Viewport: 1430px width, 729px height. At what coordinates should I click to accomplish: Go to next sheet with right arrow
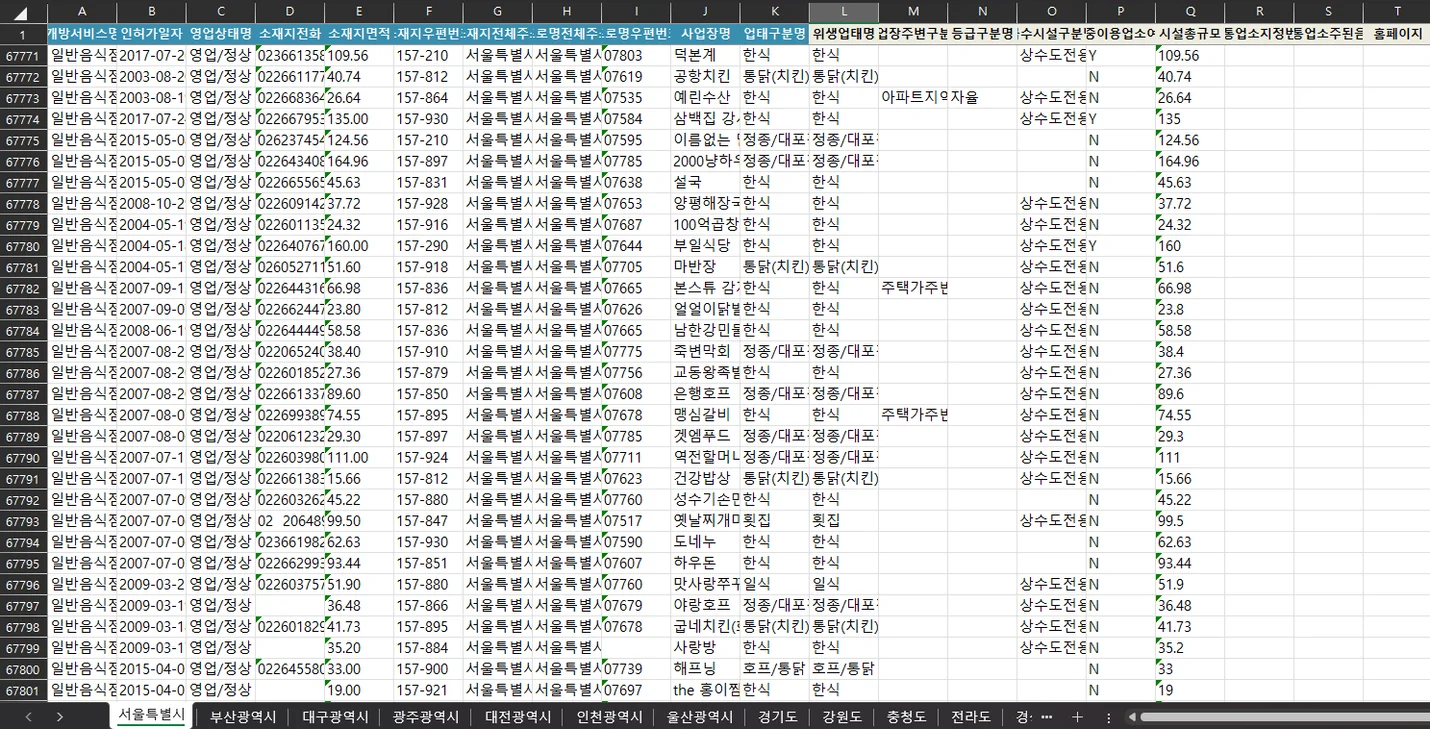[60, 716]
